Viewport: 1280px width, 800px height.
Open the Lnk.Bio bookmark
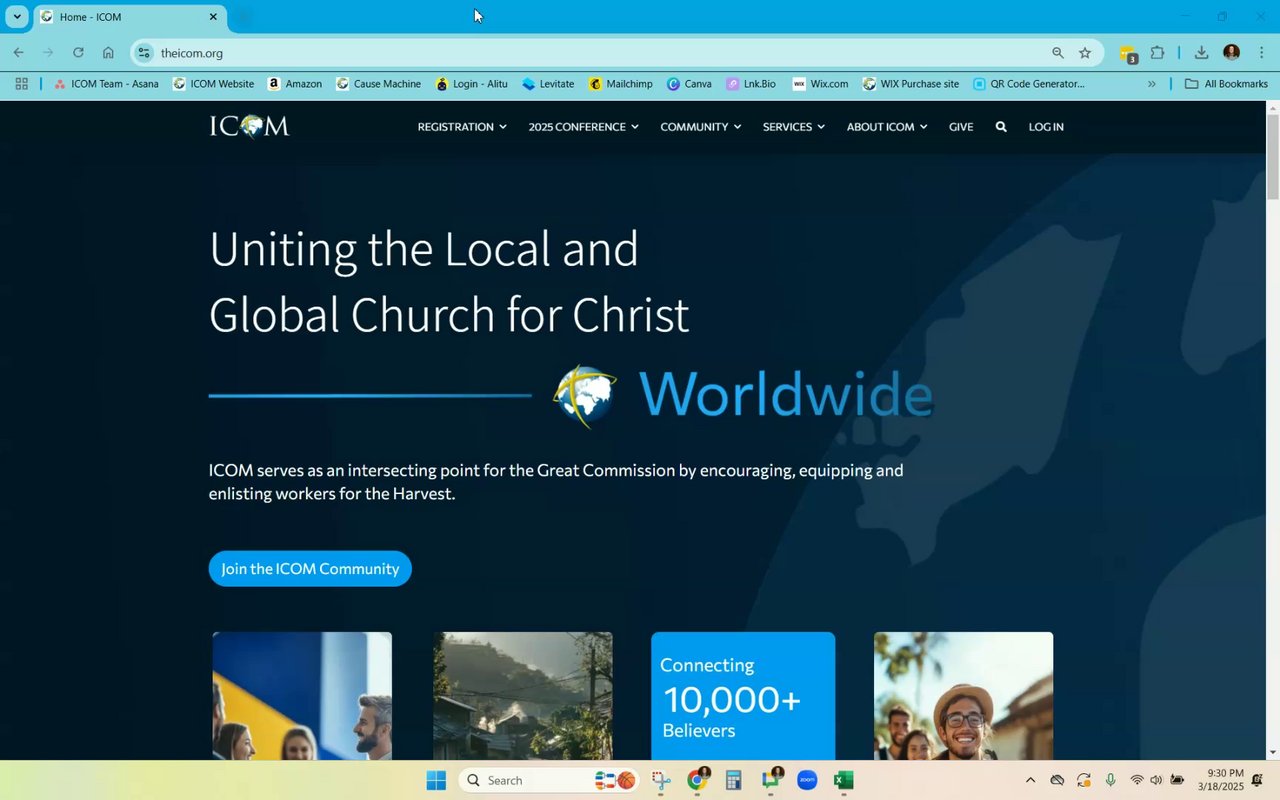click(x=751, y=84)
